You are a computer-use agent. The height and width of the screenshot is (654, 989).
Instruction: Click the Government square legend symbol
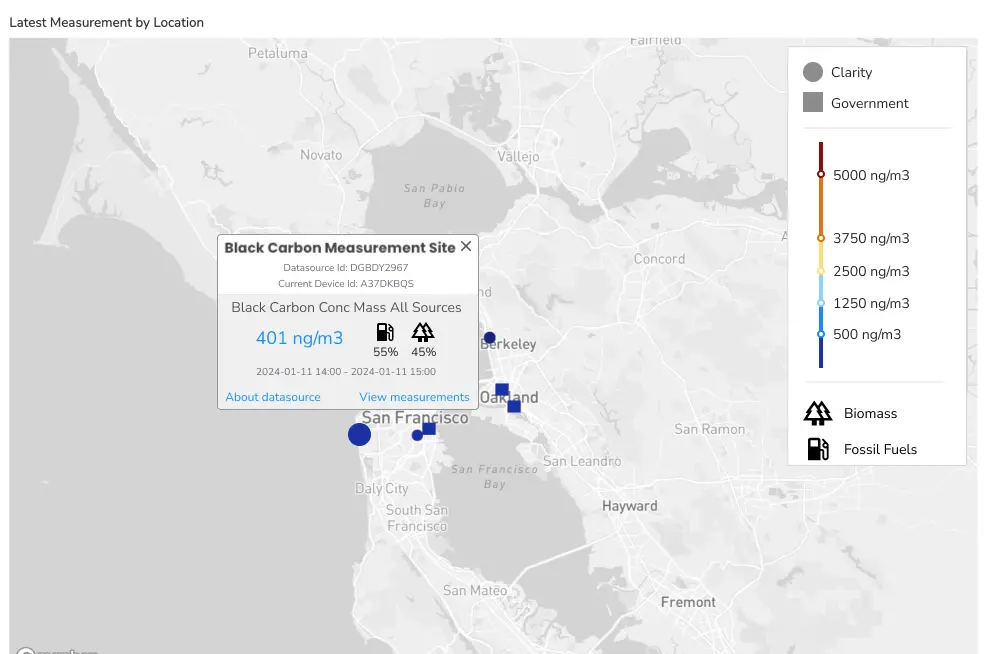point(813,103)
